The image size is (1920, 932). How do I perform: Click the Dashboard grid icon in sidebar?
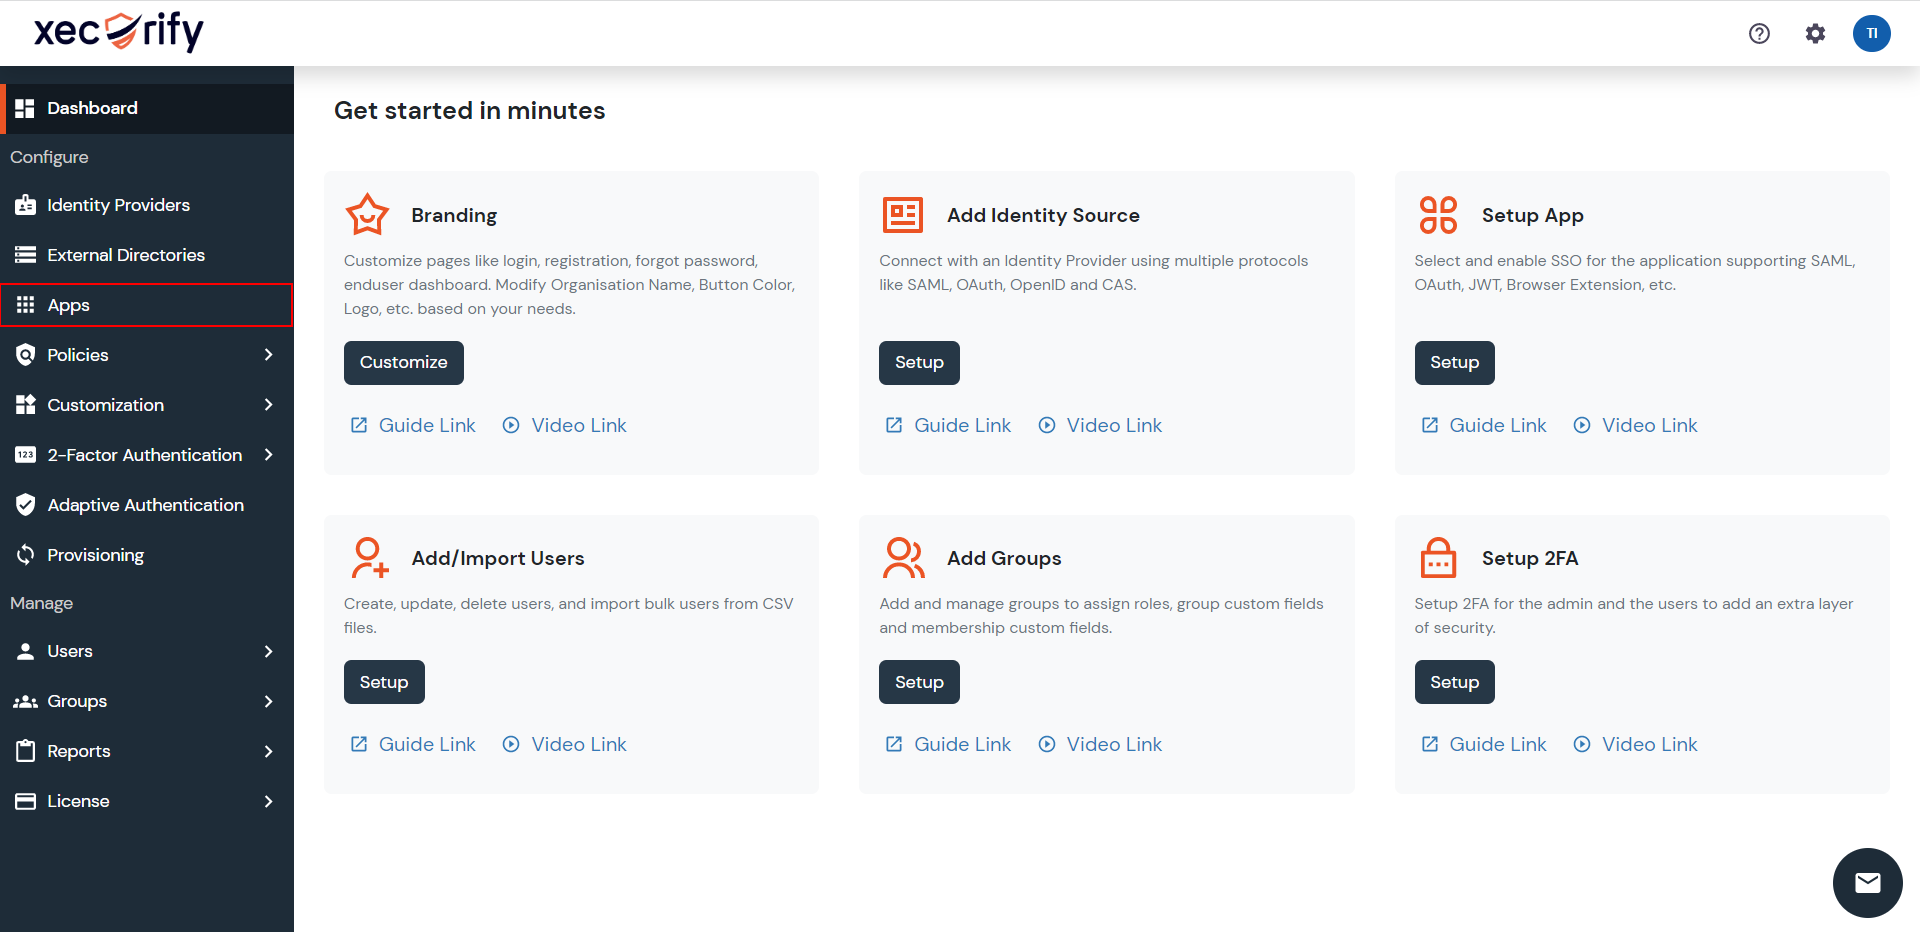click(x=25, y=108)
